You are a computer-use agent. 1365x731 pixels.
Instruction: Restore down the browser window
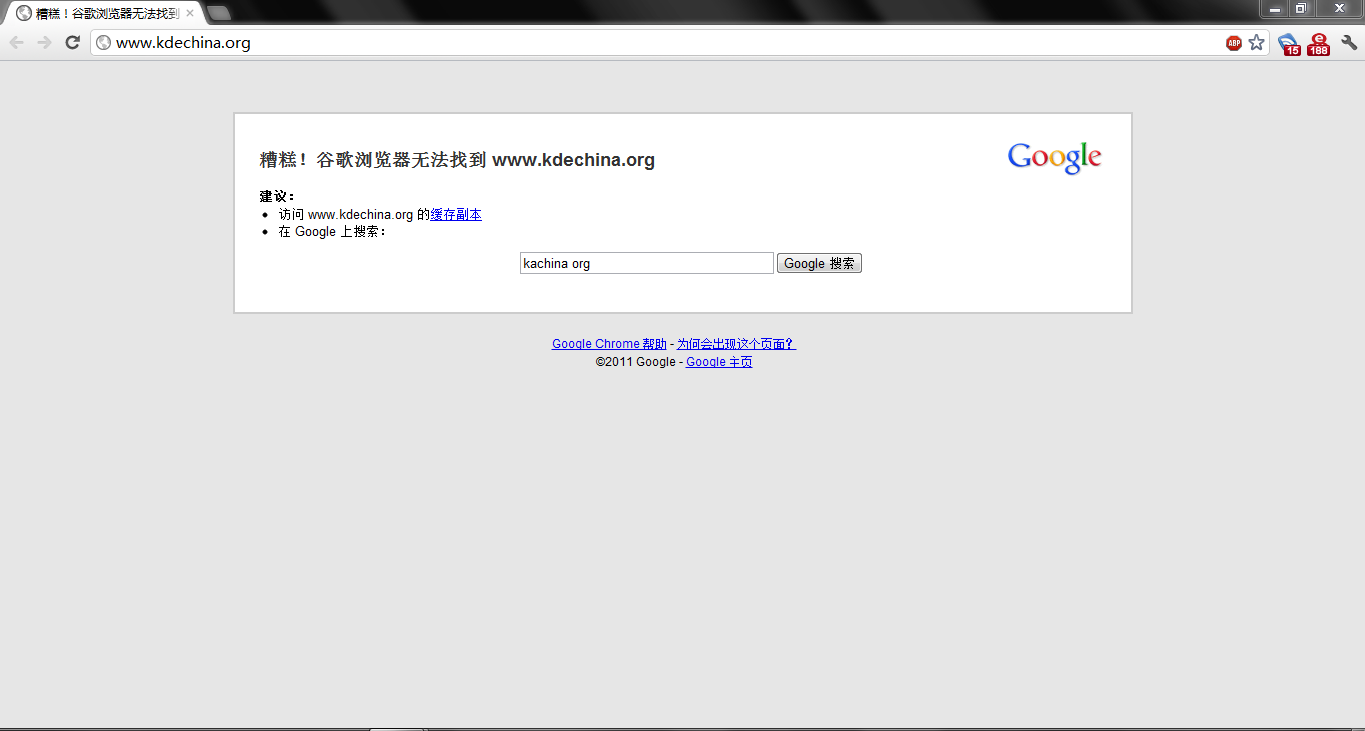click(1301, 9)
